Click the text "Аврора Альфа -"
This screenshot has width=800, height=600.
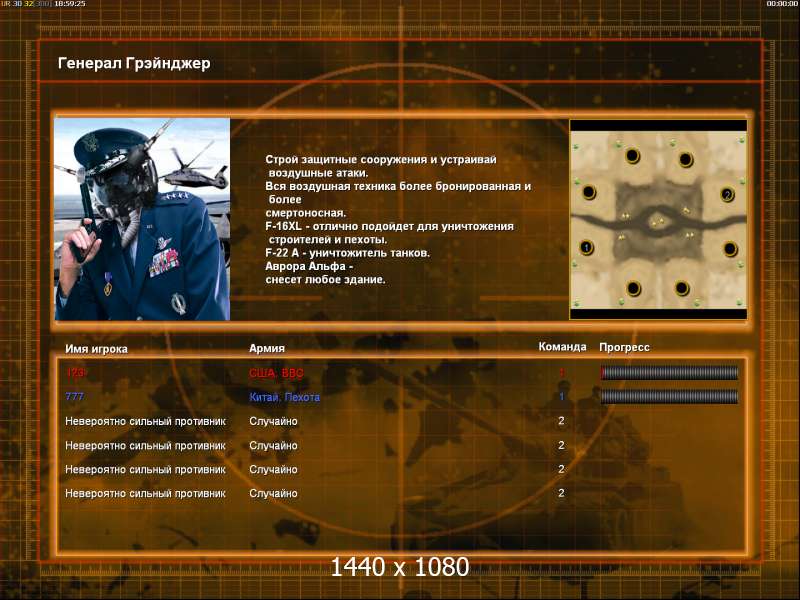(x=309, y=266)
